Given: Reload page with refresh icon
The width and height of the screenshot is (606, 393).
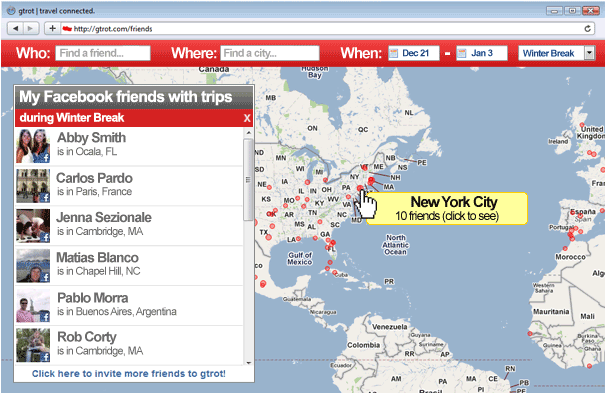Looking at the screenshot, I should tap(587, 29).
